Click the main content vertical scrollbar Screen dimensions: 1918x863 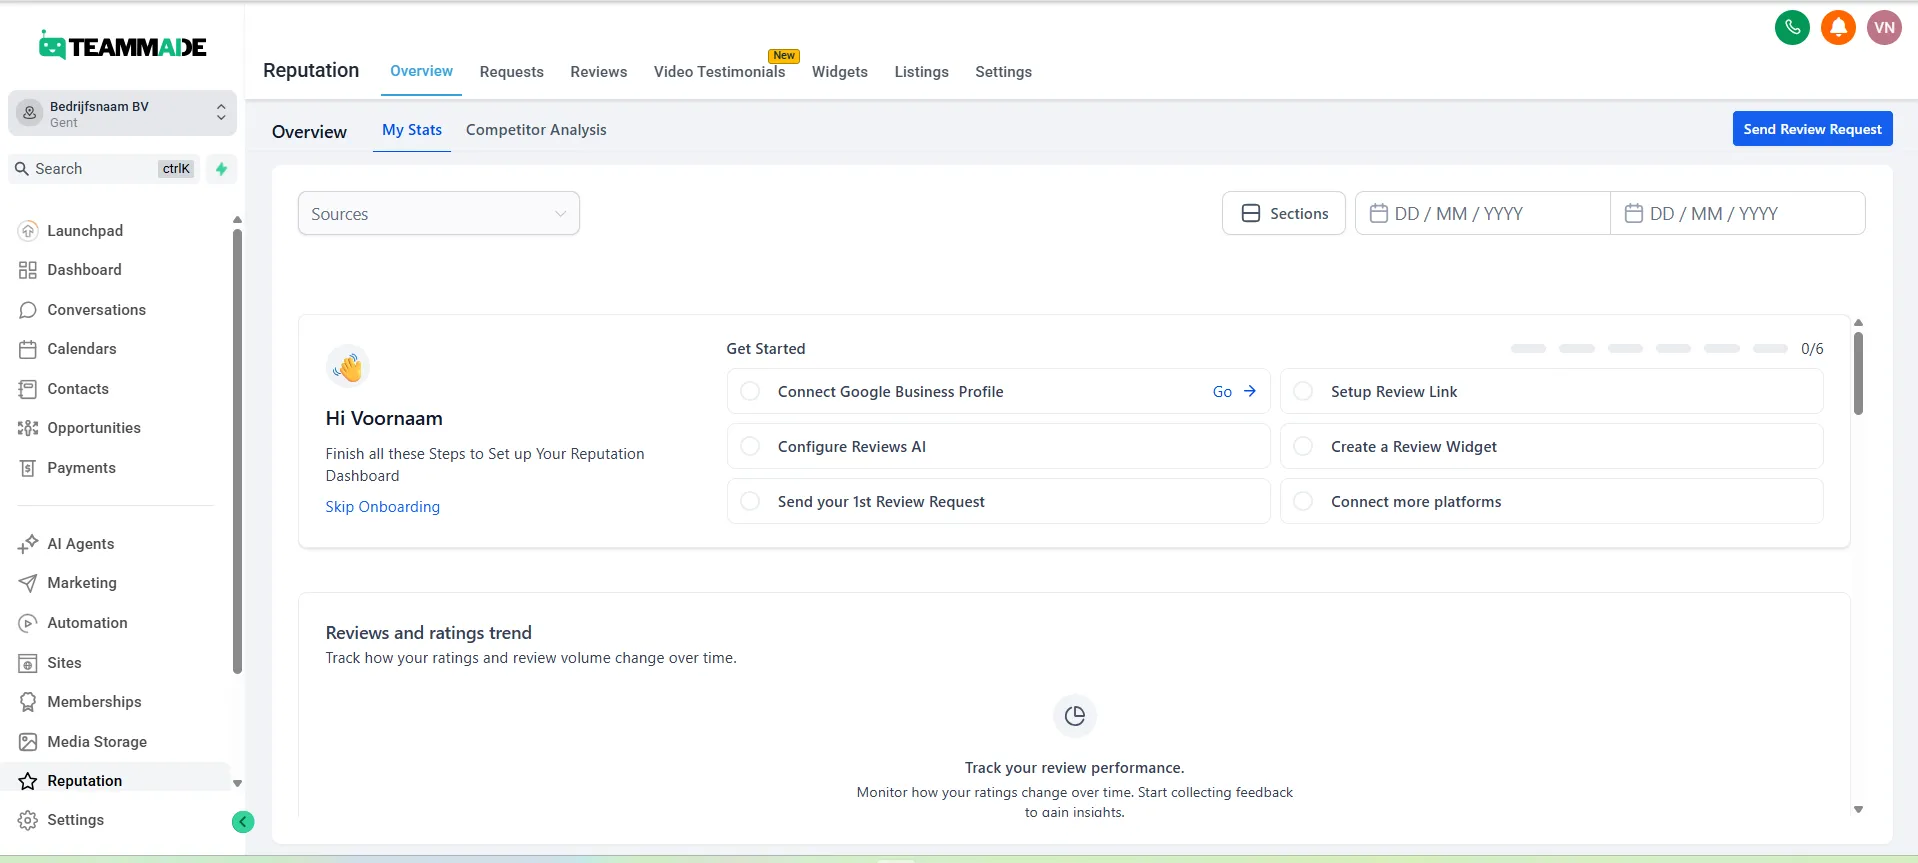pos(1858,373)
